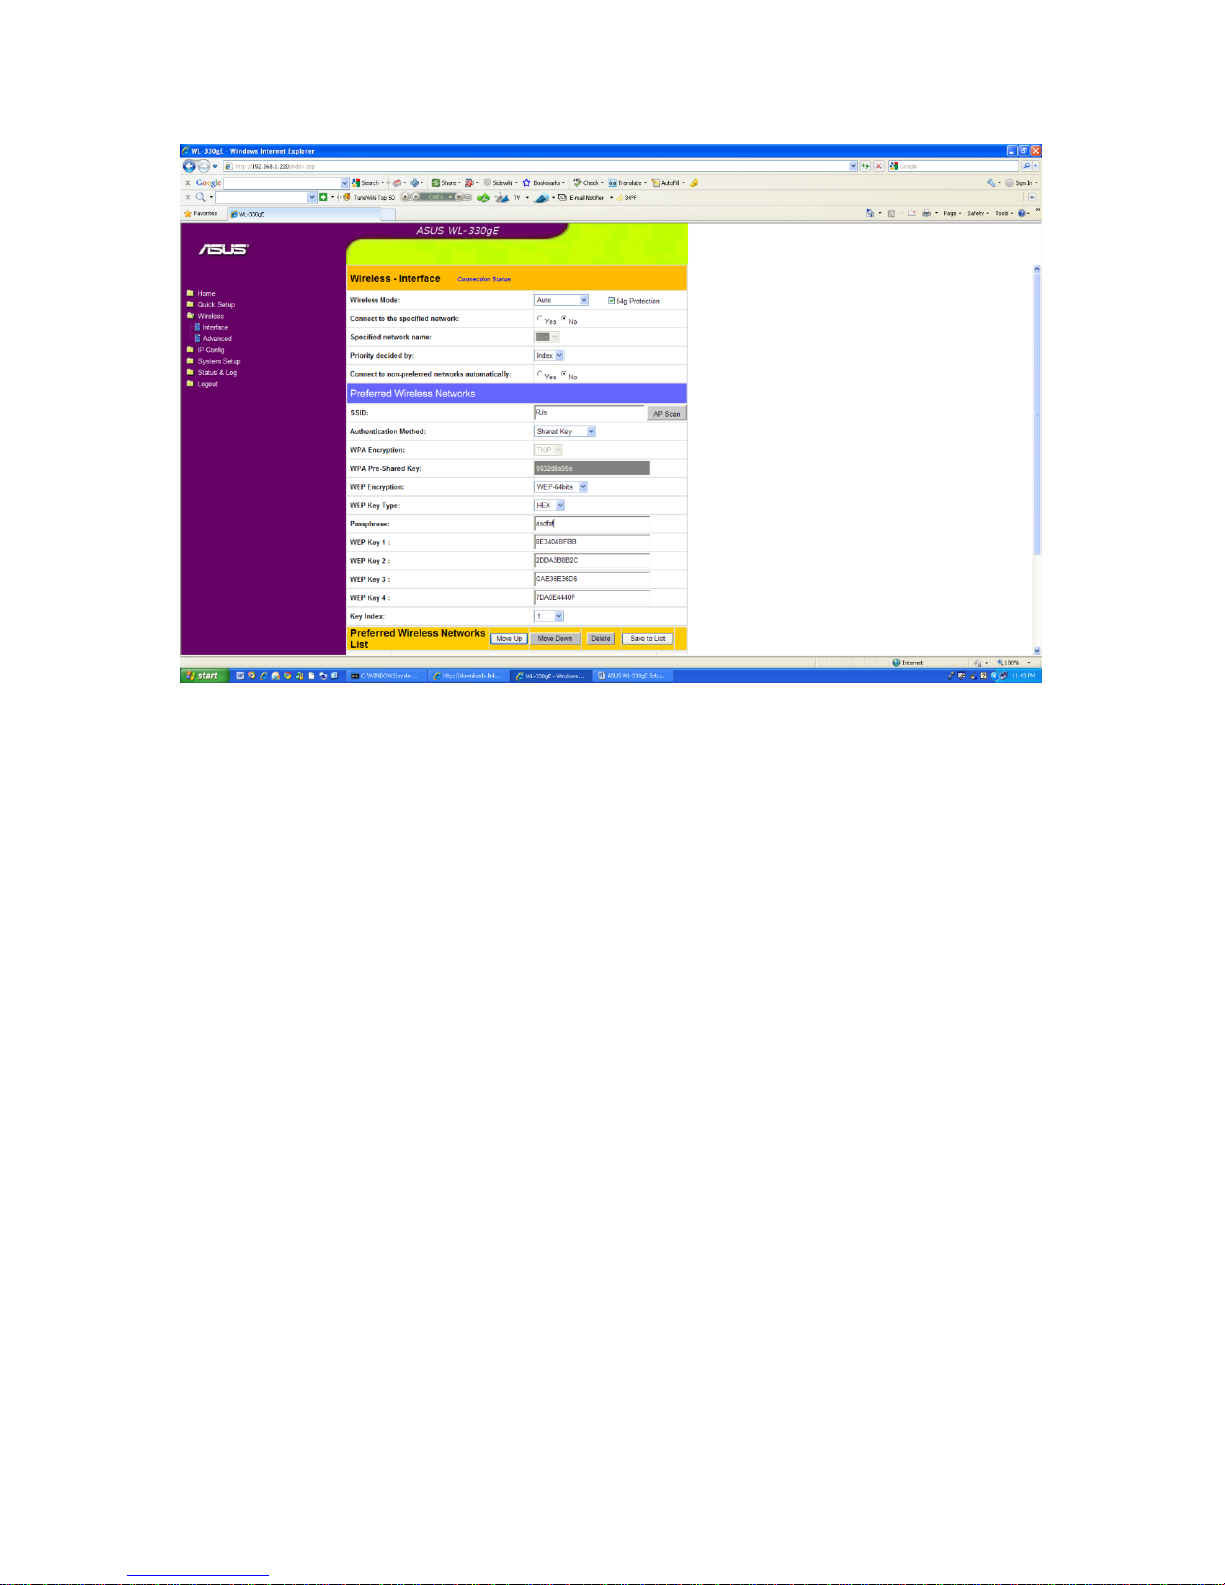Click the Save to List button

coord(648,638)
